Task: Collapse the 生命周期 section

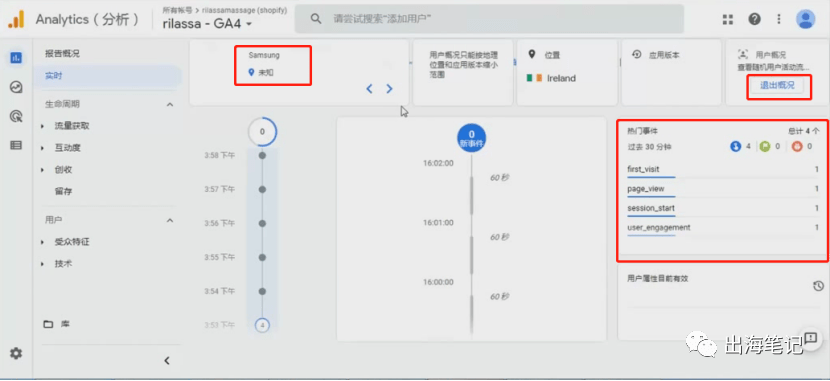Action: (170, 105)
